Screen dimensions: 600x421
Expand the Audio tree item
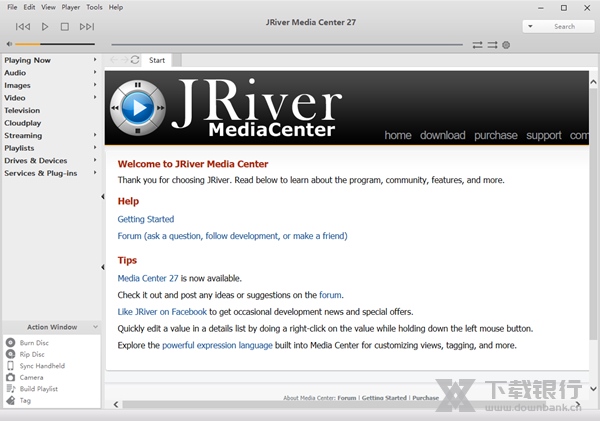point(95,73)
